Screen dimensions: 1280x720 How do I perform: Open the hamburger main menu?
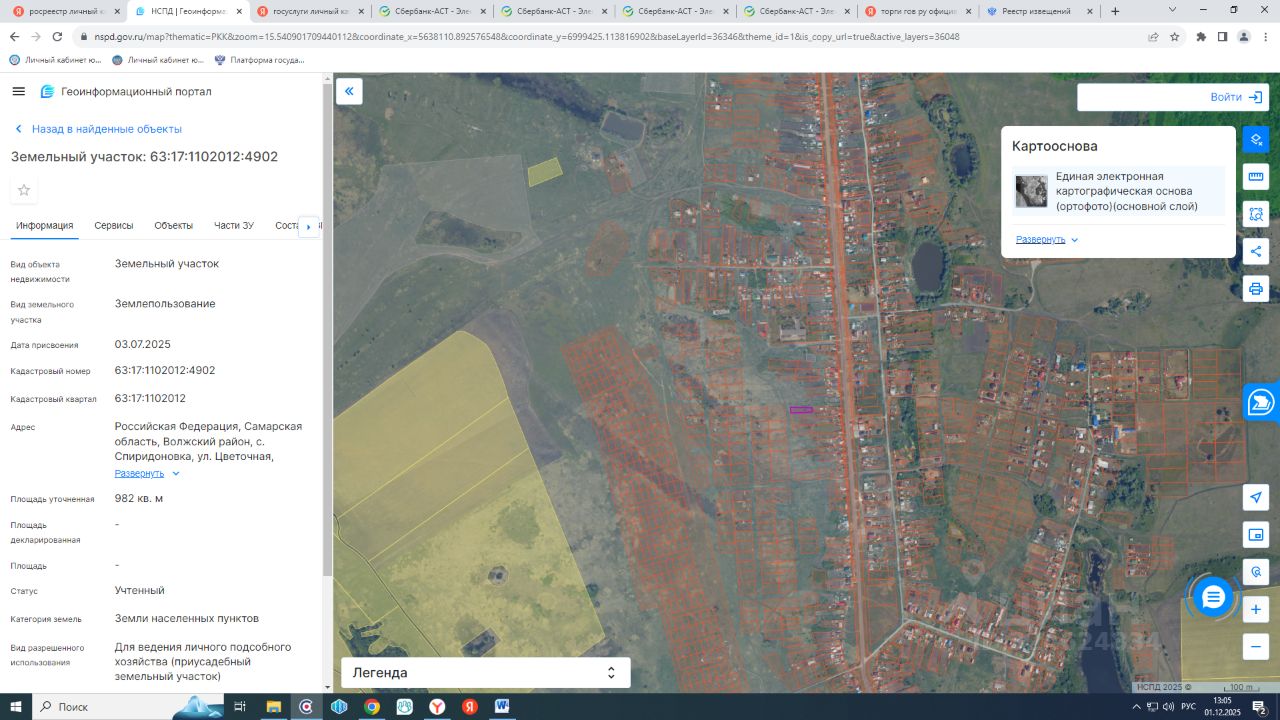[x=18, y=92]
